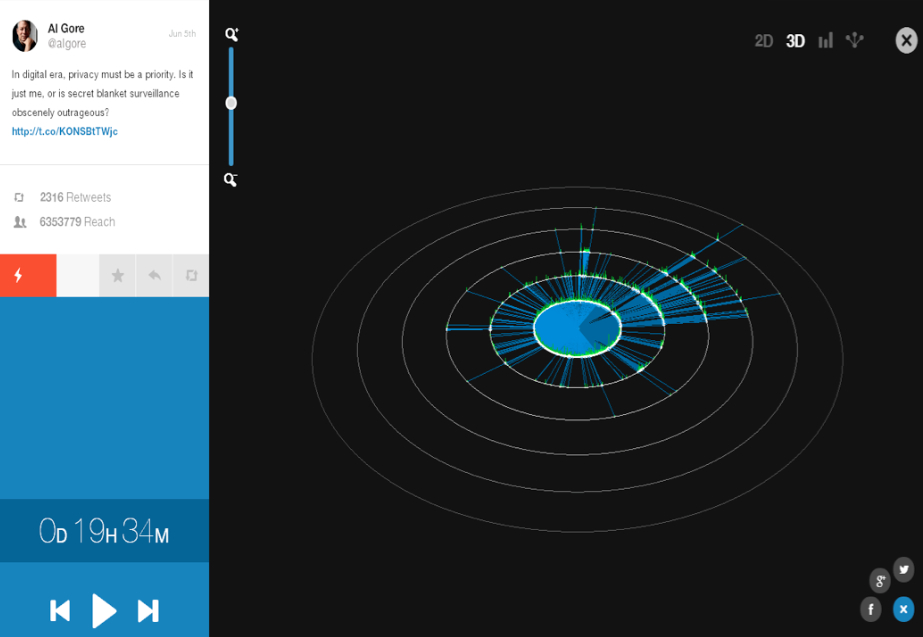
Task: Skip to previous with the back button
Action: [60, 610]
